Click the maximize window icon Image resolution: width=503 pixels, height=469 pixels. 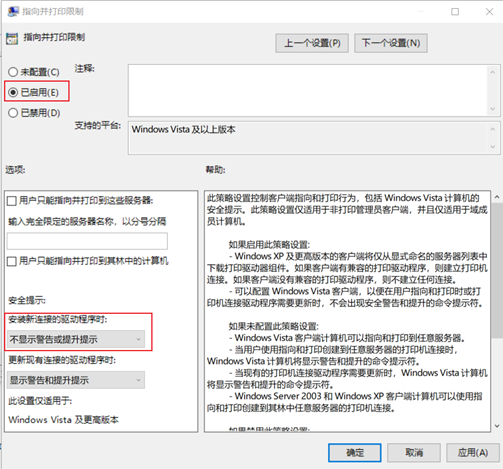[455, 12]
